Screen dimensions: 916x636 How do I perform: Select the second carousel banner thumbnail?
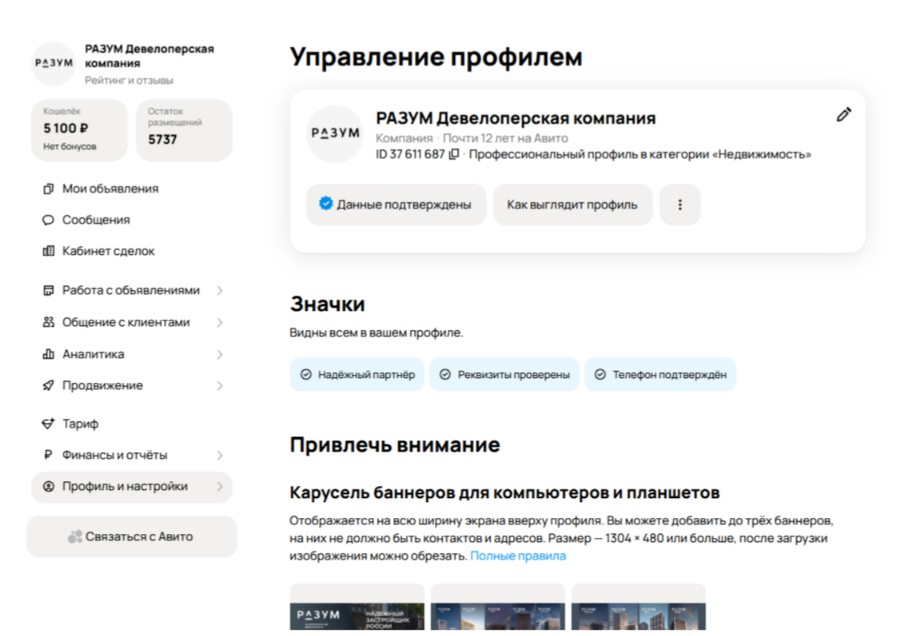[x=498, y=607]
